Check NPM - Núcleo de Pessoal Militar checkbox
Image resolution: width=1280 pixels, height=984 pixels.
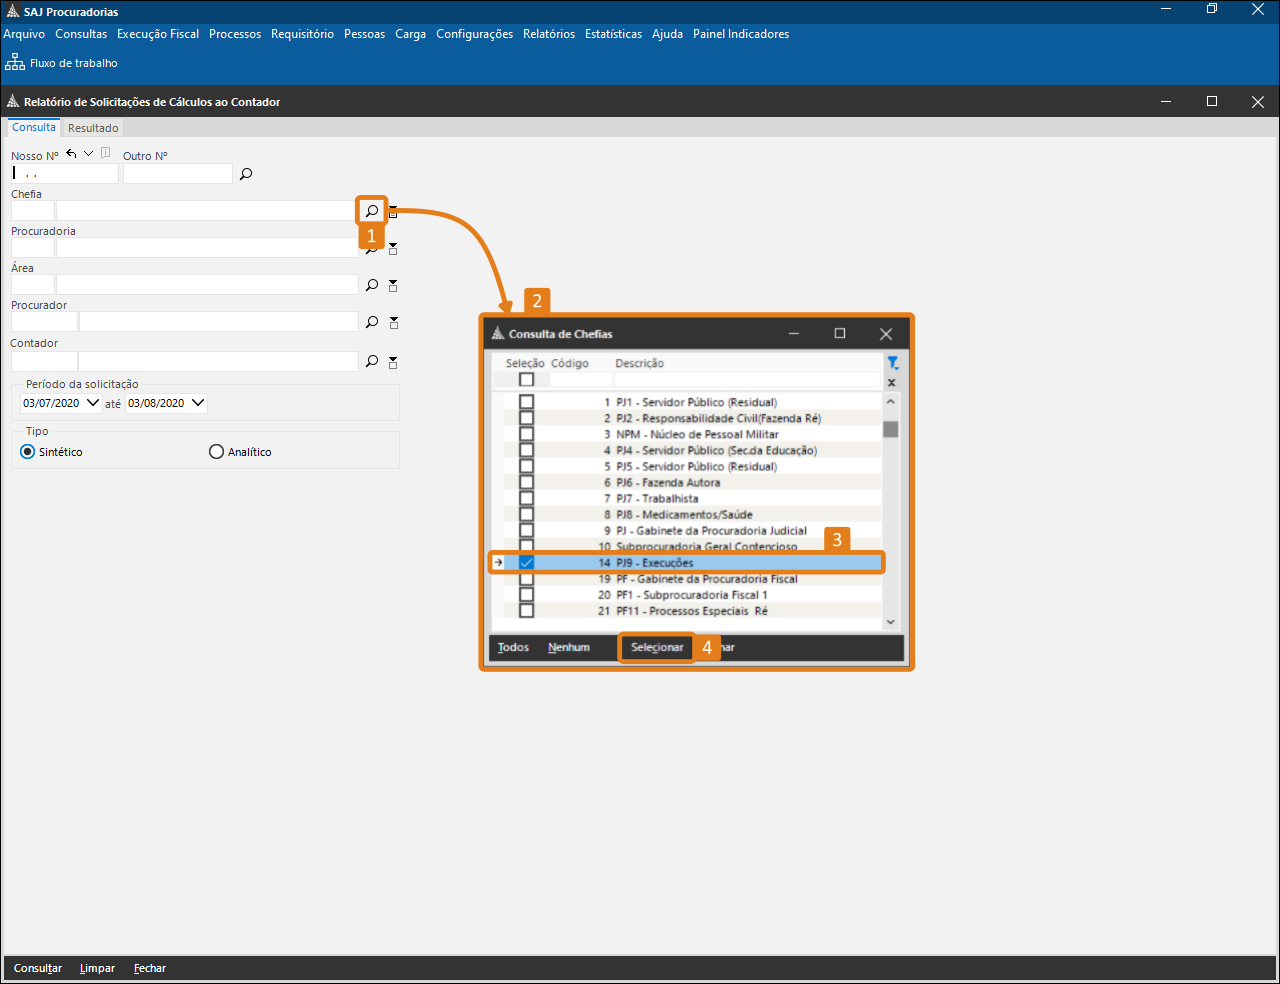tap(527, 434)
